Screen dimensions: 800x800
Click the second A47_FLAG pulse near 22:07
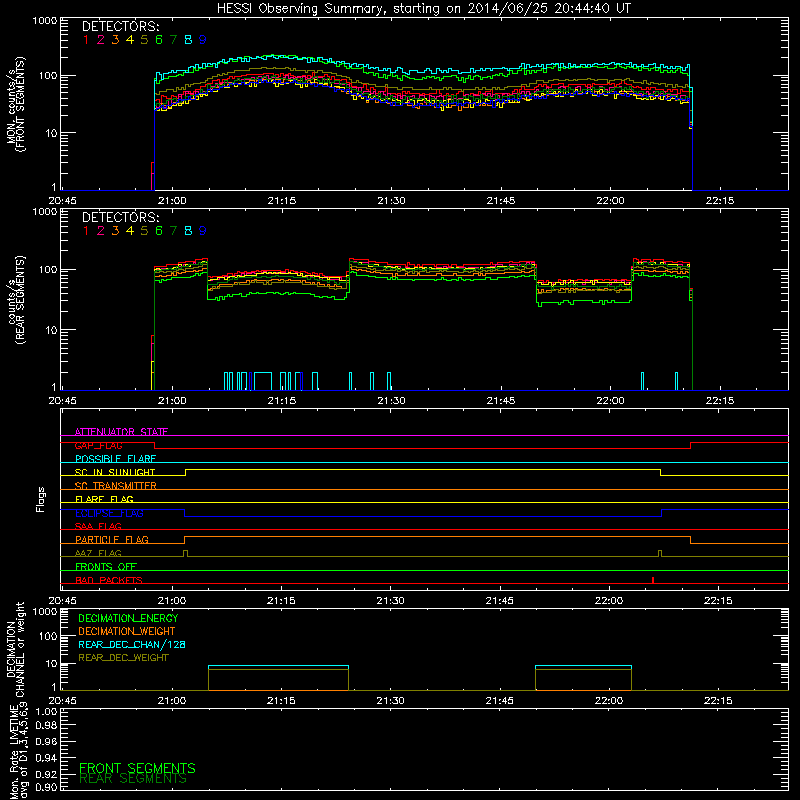pyautogui.click(x=660, y=554)
